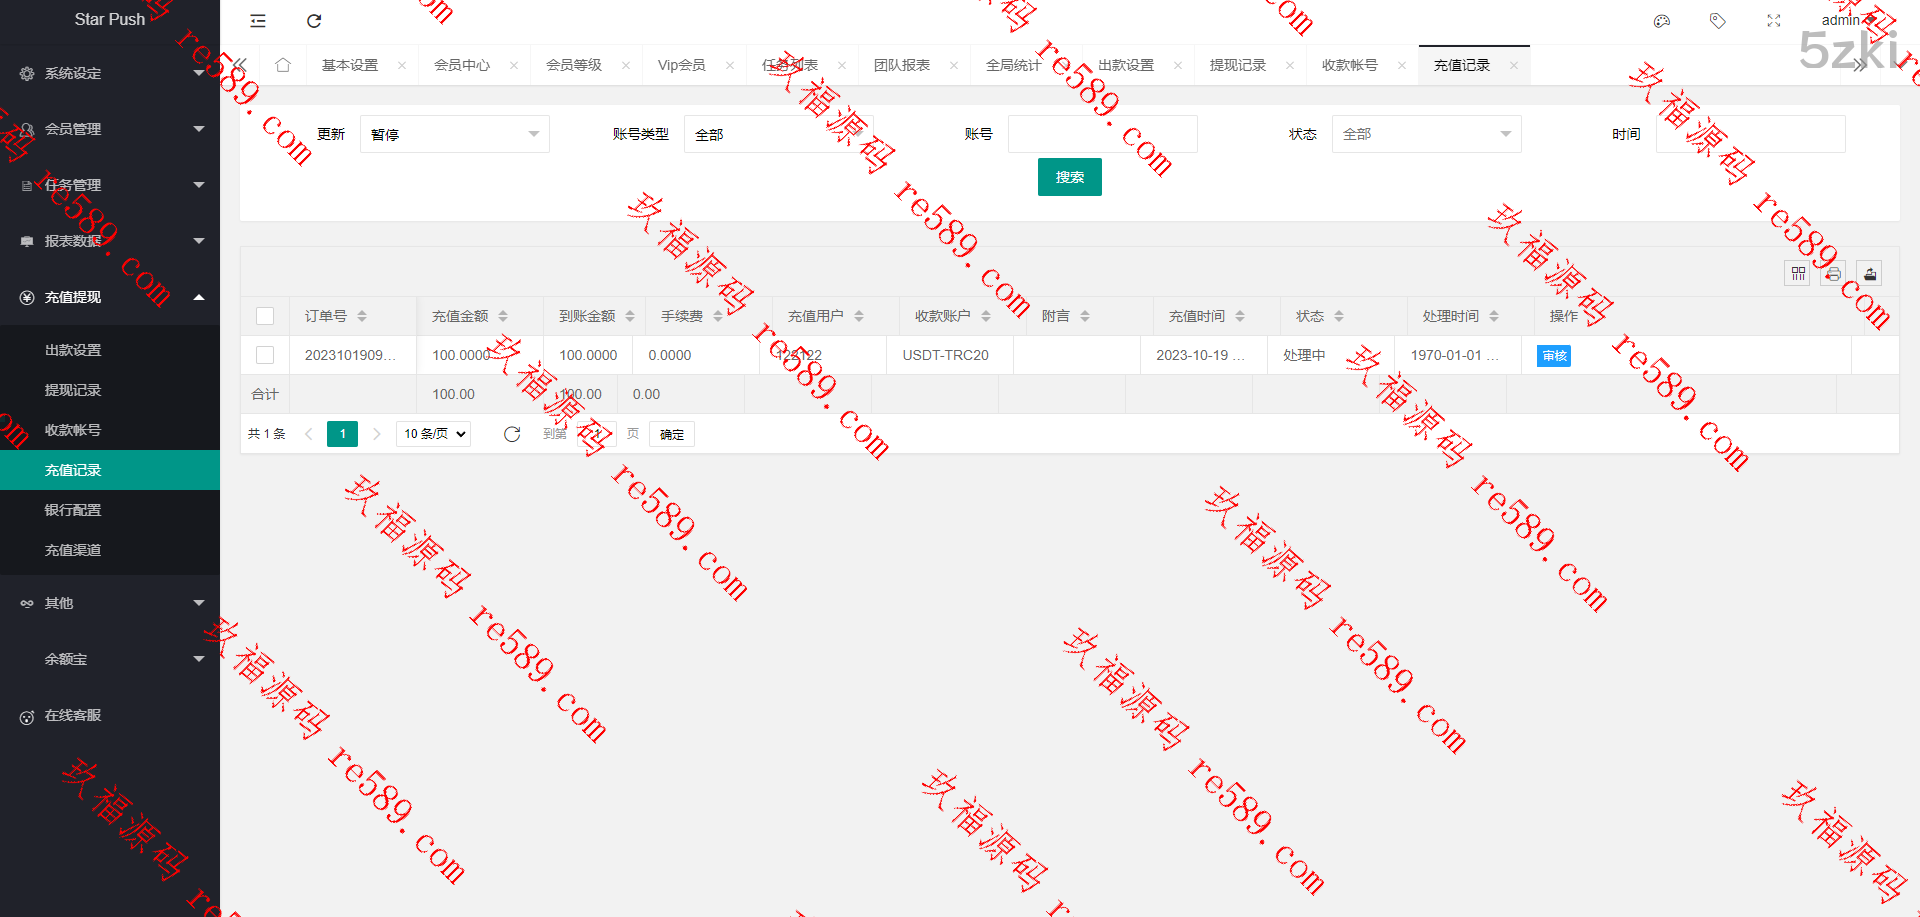Open the 10 条/页 page size selector

pyautogui.click(x=434, y=434)
